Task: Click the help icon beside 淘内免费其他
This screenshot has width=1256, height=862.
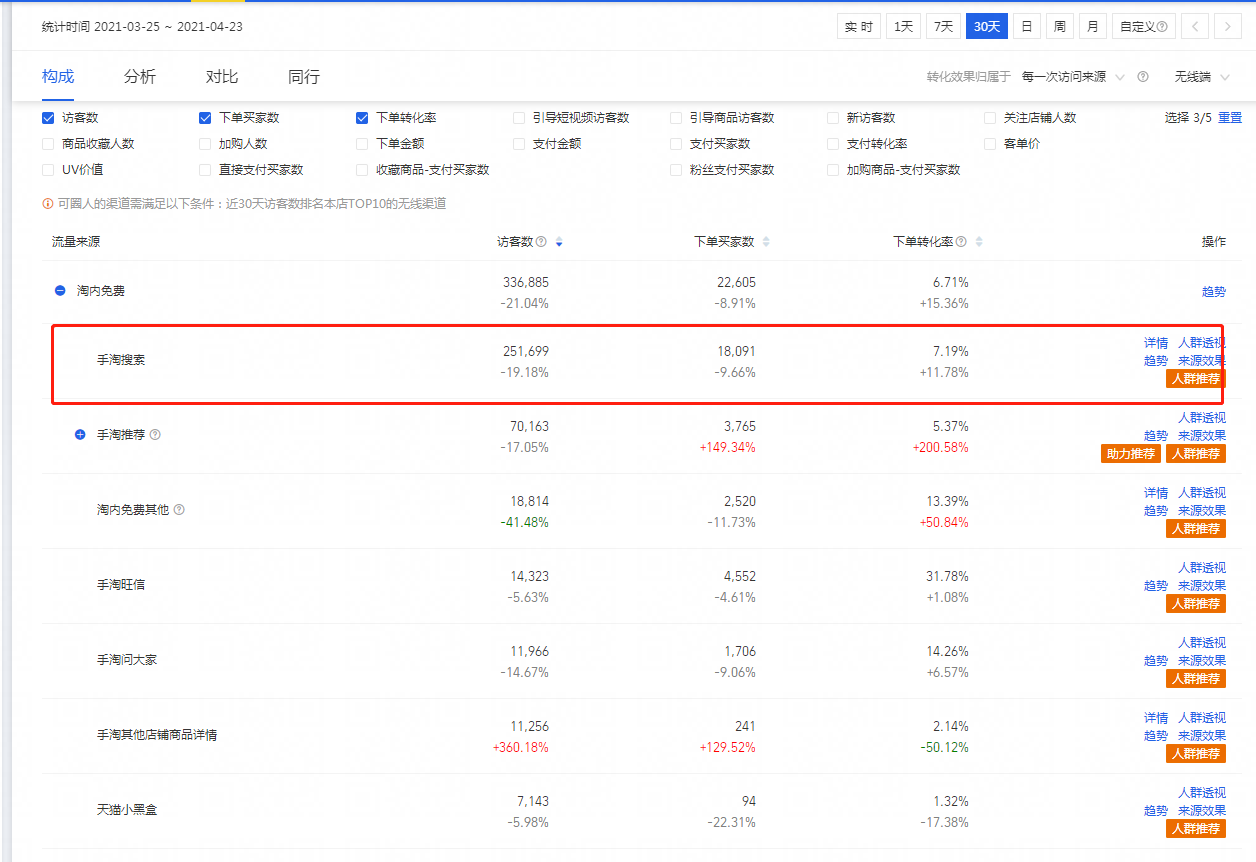Action: (x=179, y=510)
